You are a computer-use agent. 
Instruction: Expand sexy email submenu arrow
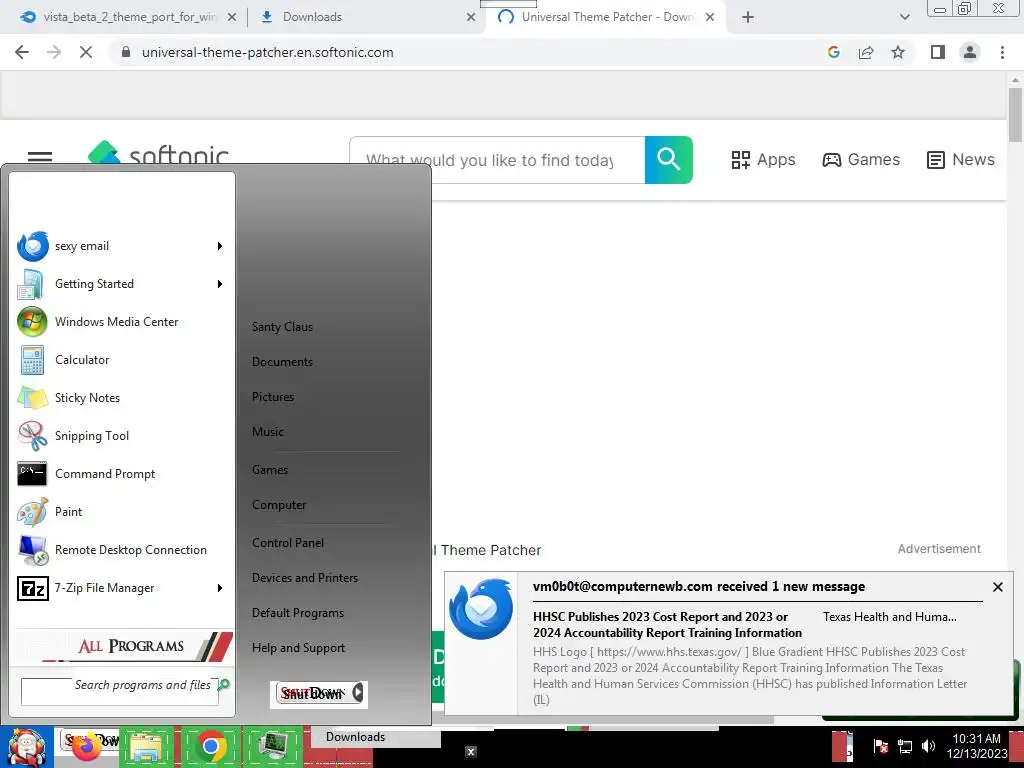(220, 246)
